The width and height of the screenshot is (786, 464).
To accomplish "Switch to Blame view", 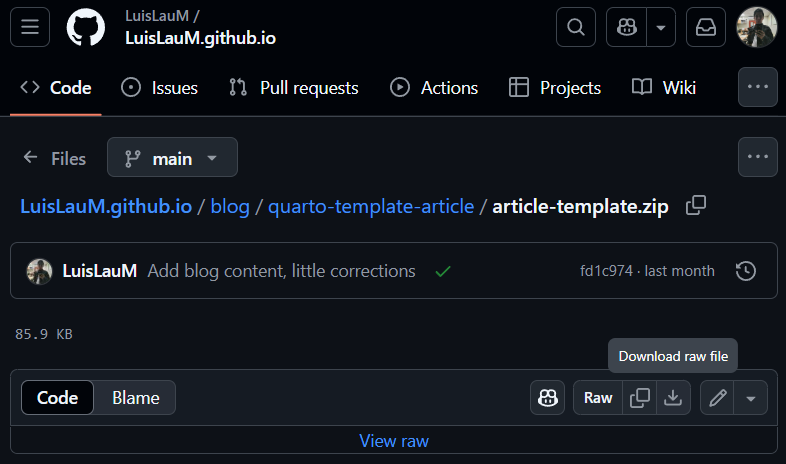I will point(136,398).
